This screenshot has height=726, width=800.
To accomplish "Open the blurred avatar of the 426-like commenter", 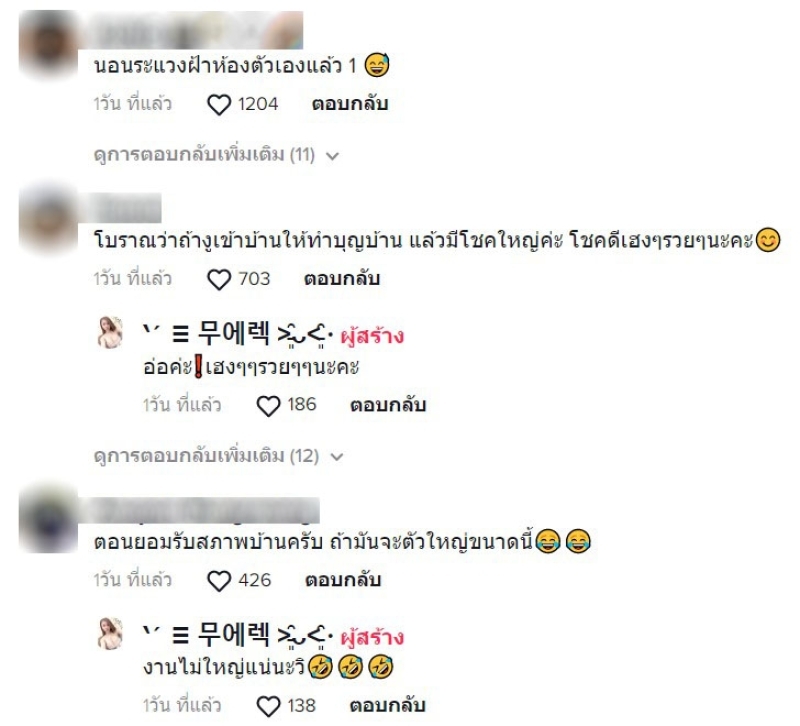I will click(x=48, y=518).
